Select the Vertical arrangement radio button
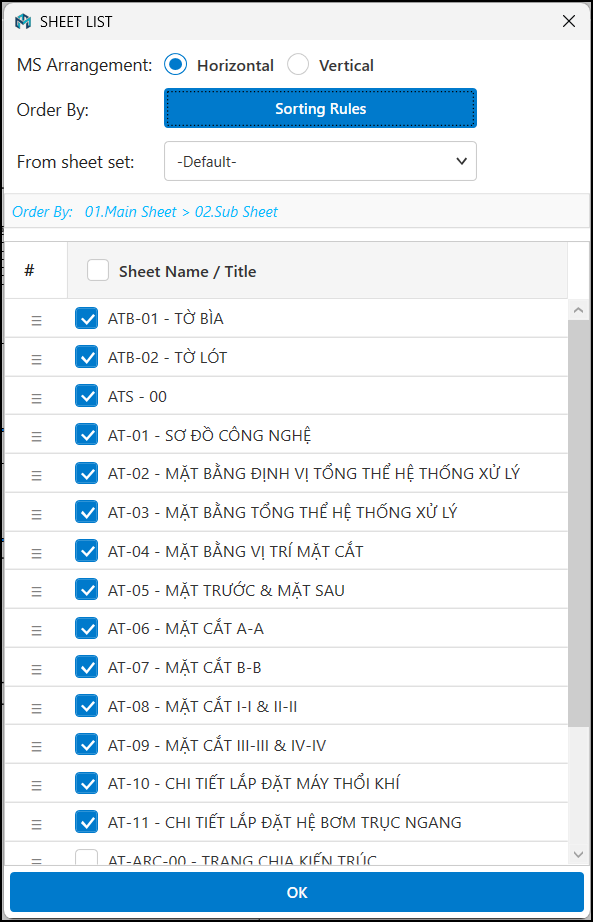 (x=298, y=65)
